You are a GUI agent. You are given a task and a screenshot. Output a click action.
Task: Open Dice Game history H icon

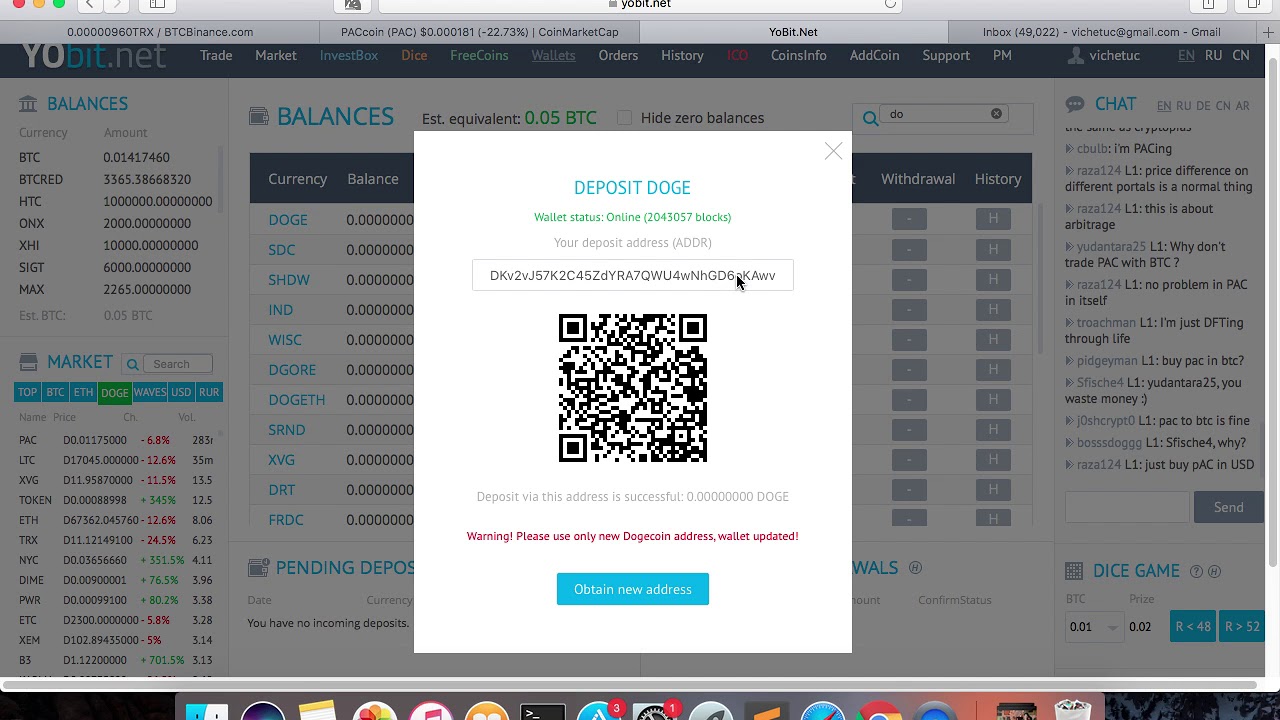click(1214, 572)
